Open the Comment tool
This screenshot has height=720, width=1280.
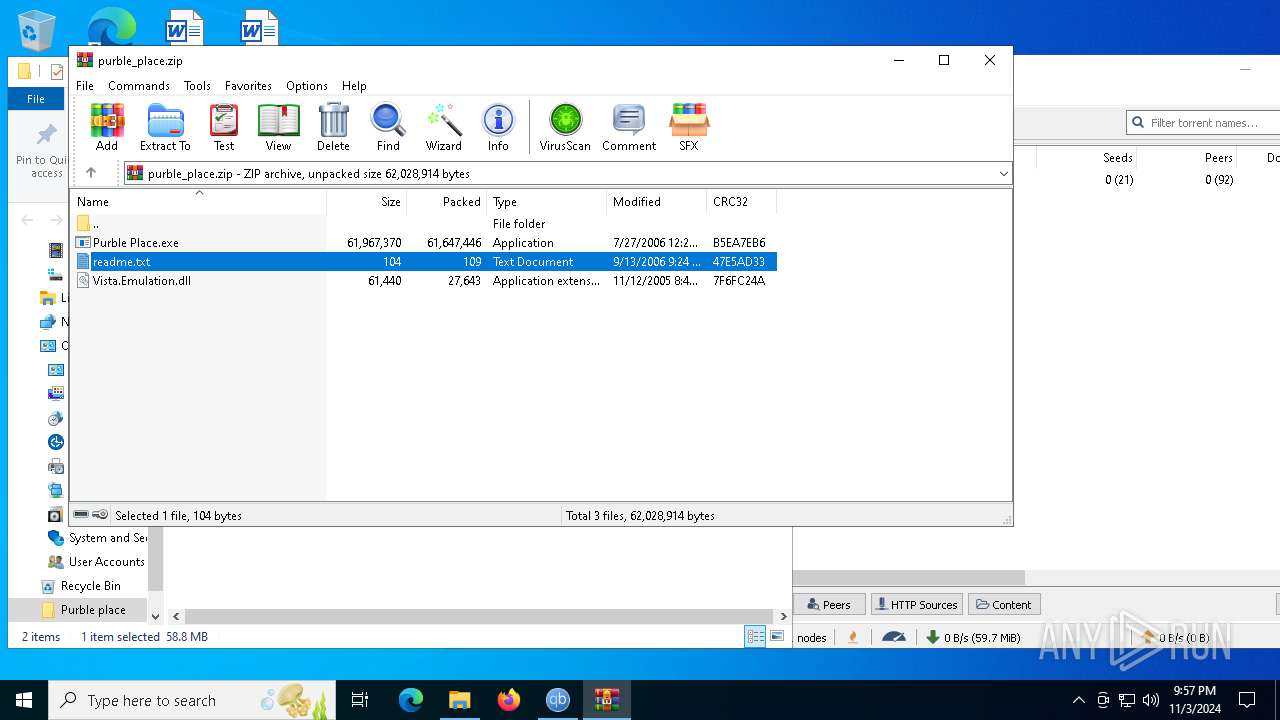tap(629, 127)
